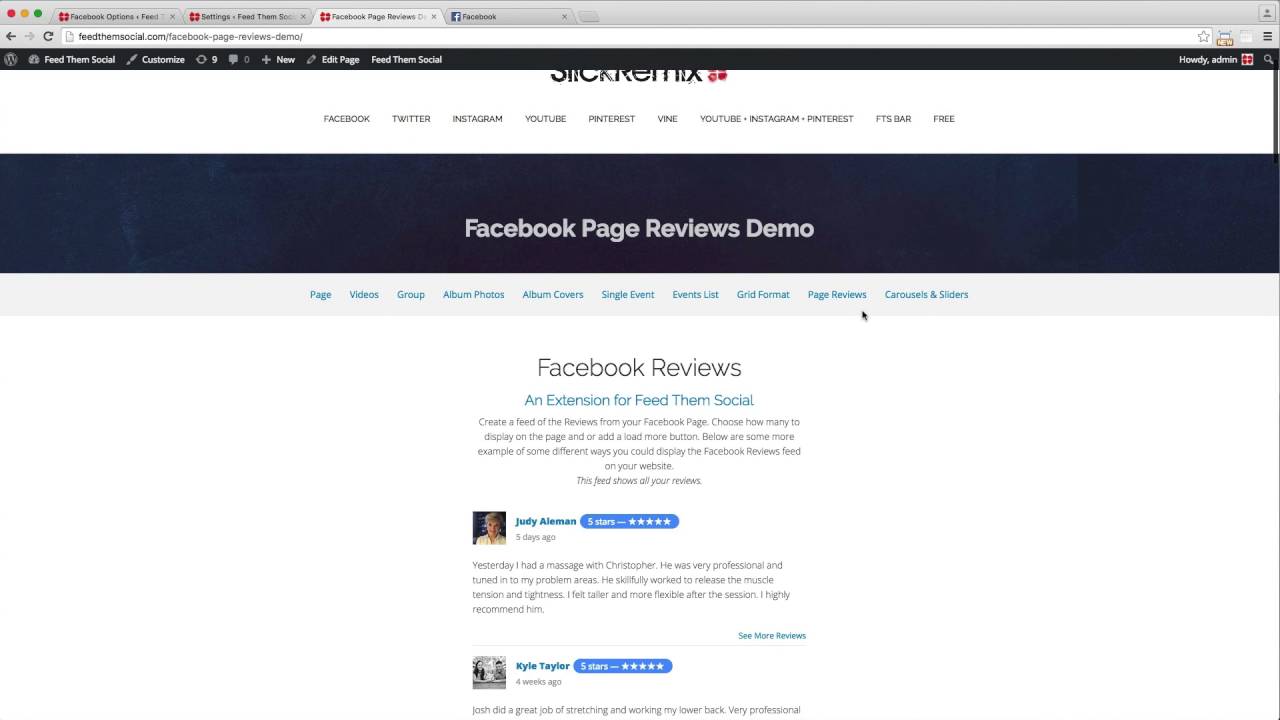Open the updates counter showing 9
1280x720 pixels.
click(x=206, y=59)
